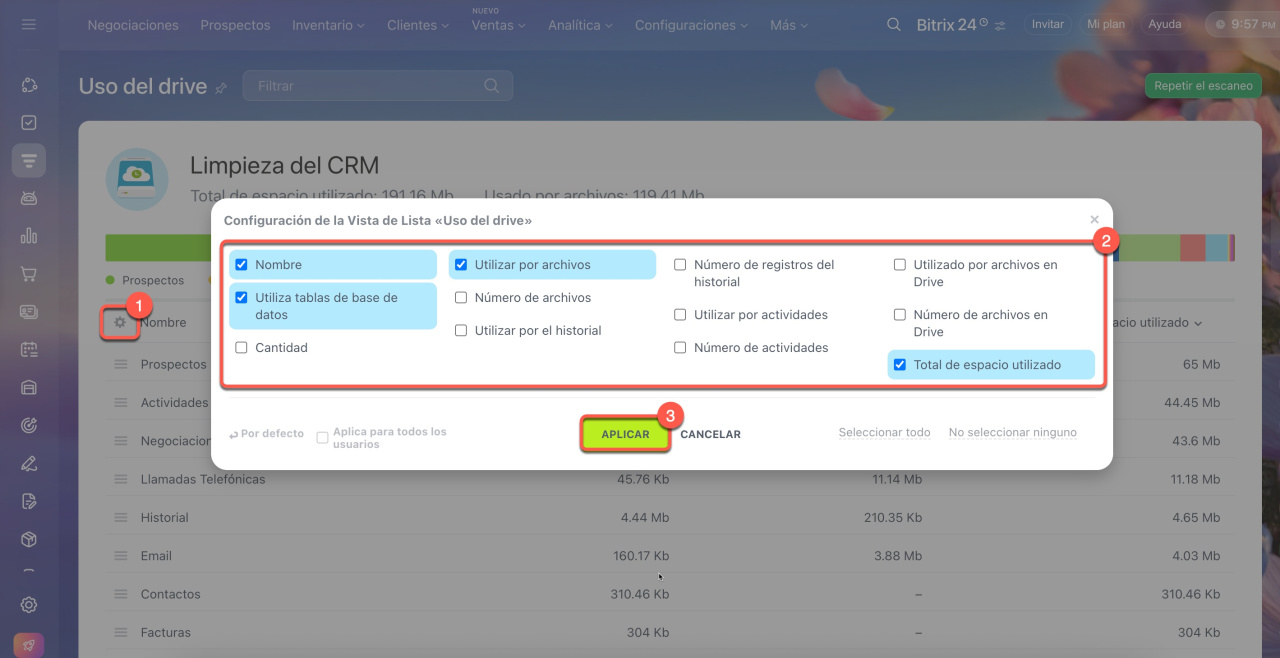The width and height of the screenshot is (1280, 658).
Task: Expand the Inventario dropdown menu
Action: click(x=328, y=25)
